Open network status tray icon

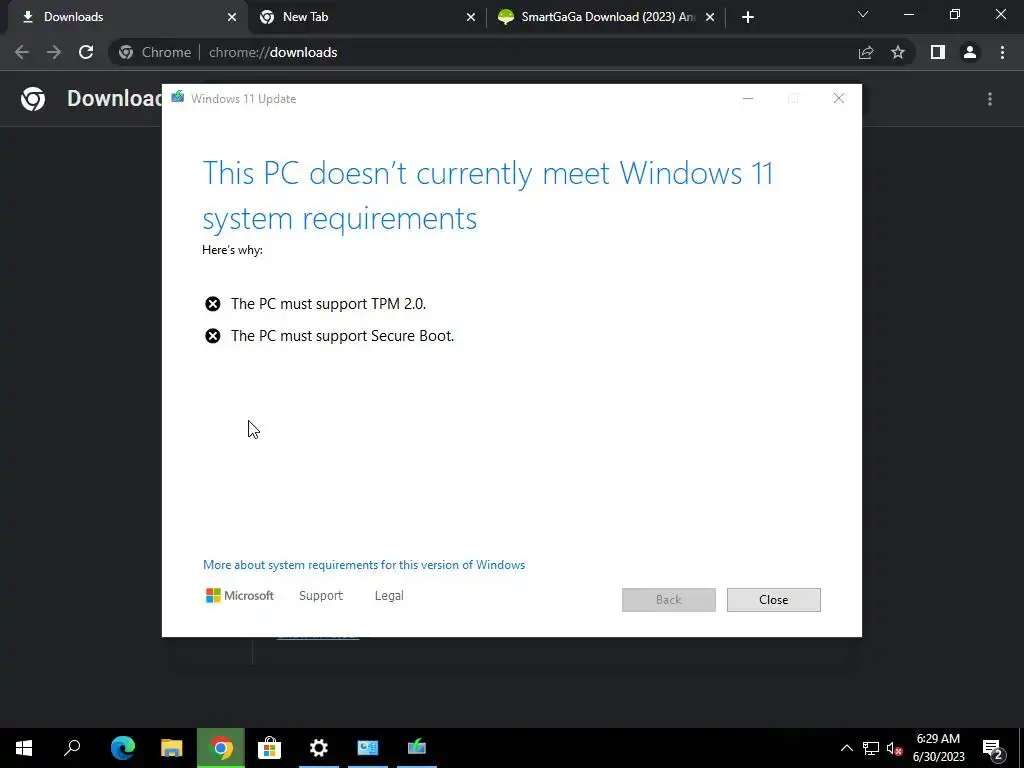[871, 748]
